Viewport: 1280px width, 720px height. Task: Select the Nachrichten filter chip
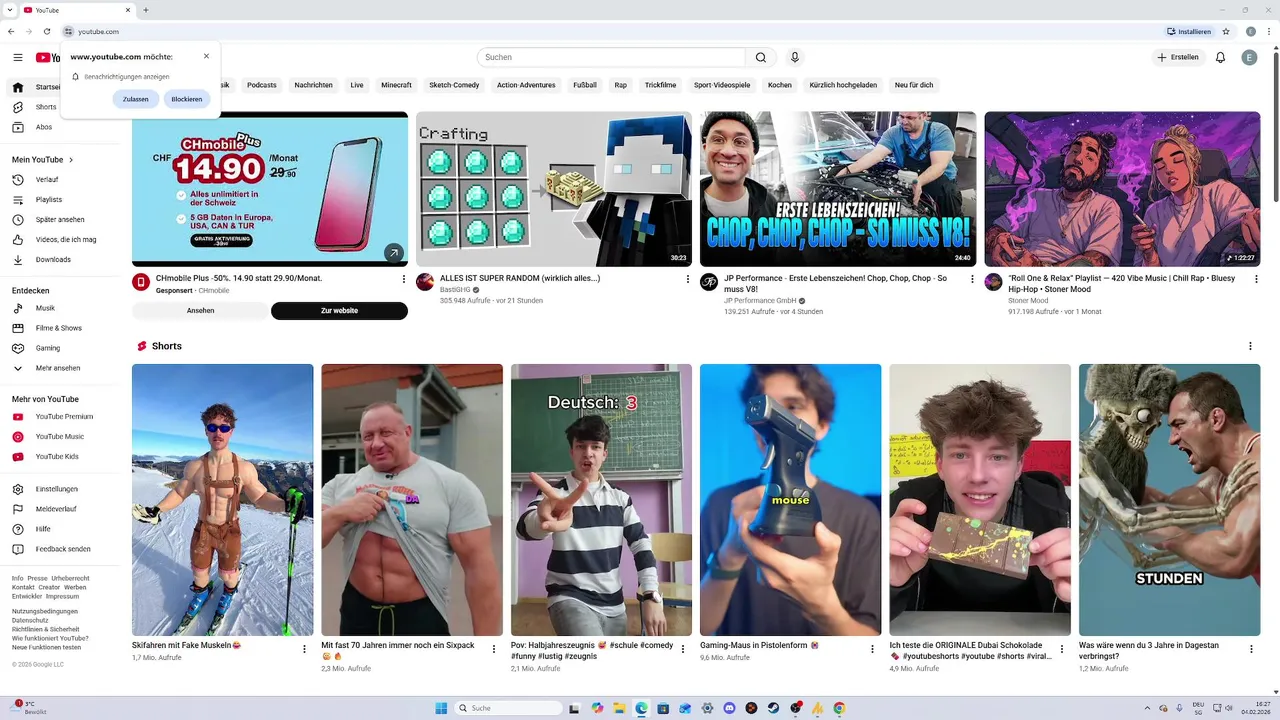coord(314,85)
